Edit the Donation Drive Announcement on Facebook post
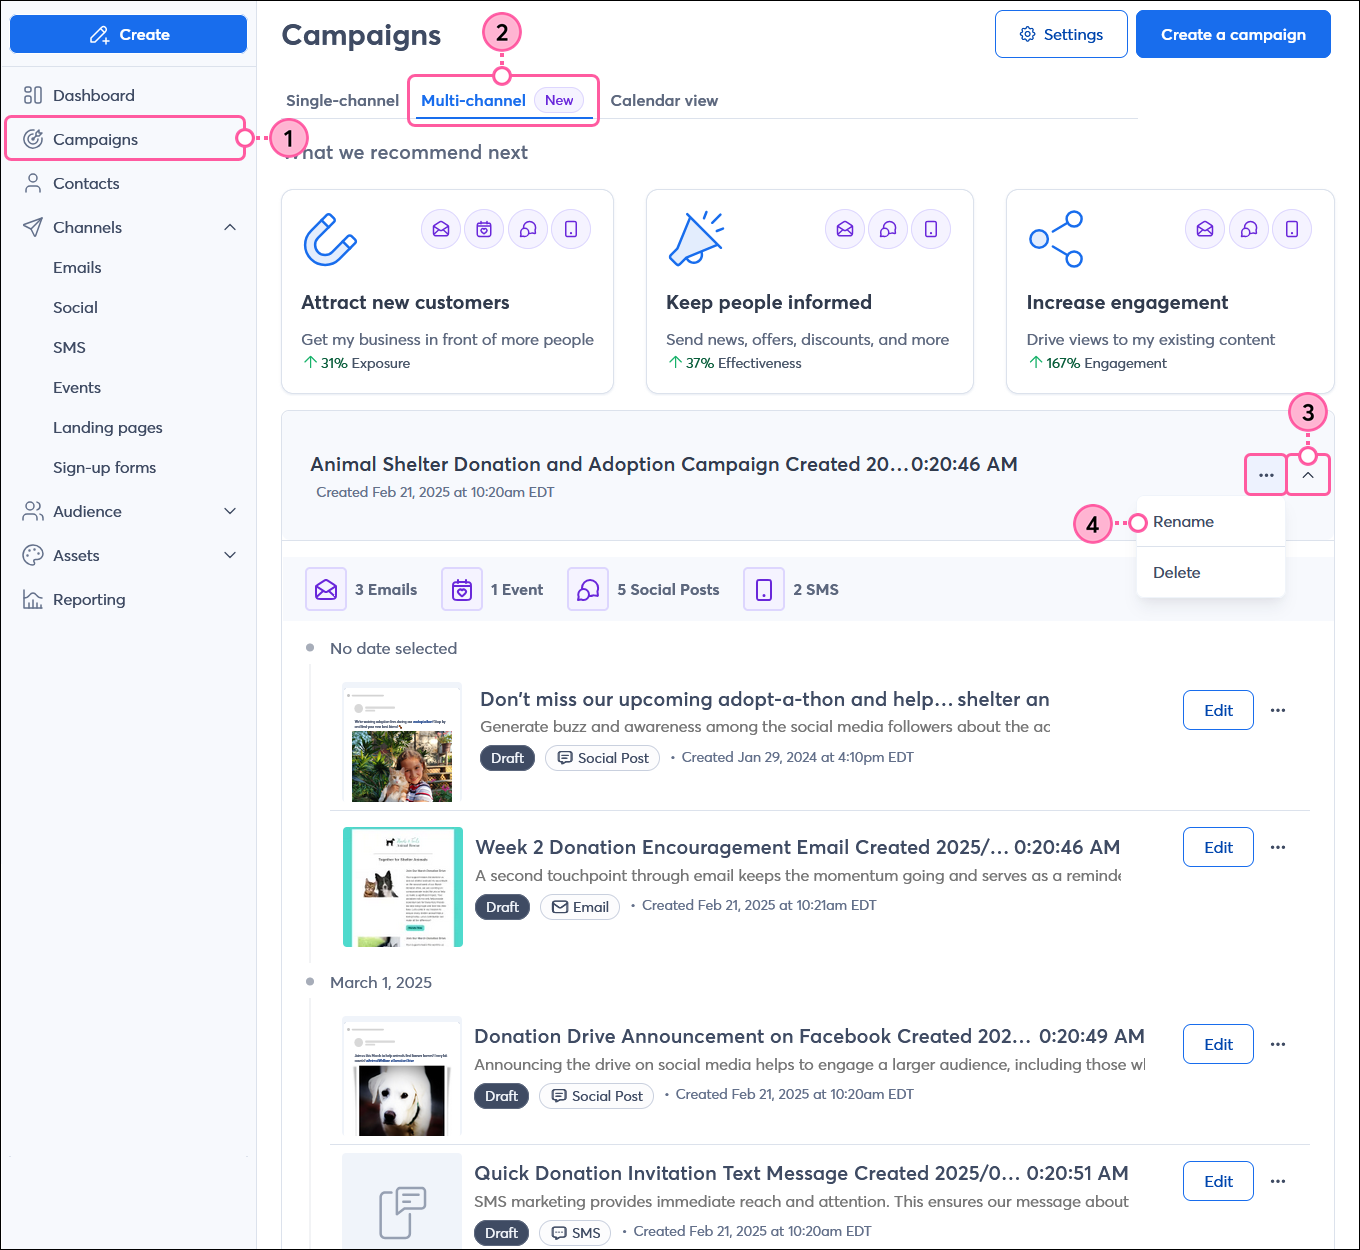1360x1250 pixels. point(1217,1043)
